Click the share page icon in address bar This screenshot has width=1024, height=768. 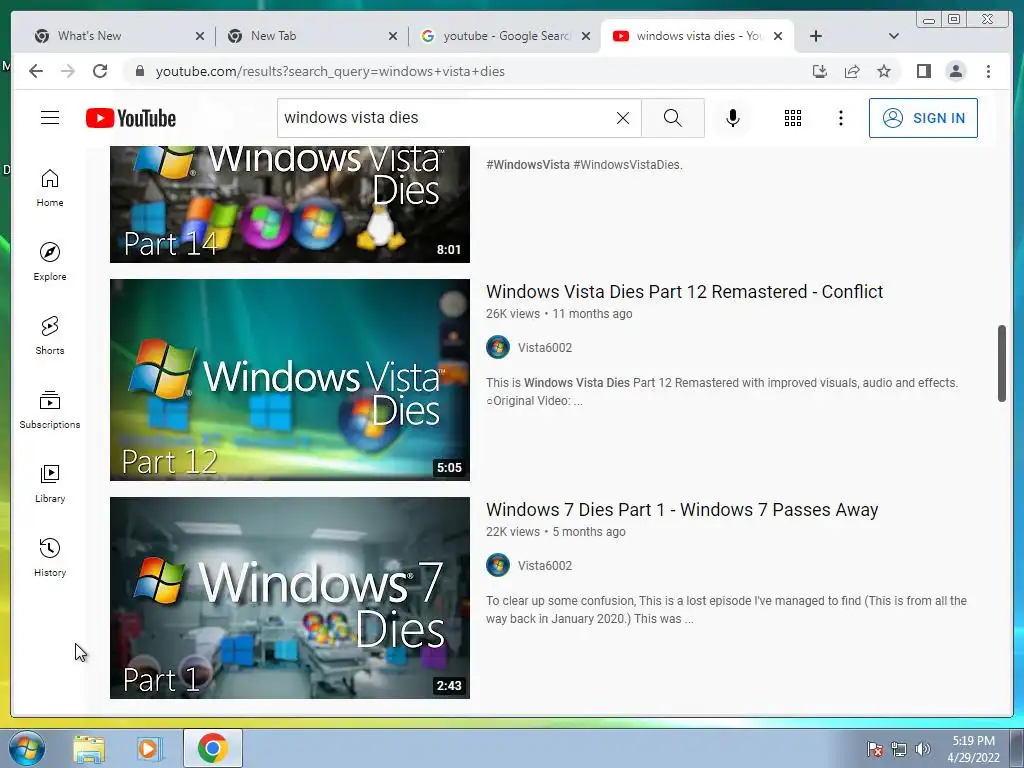852,71
